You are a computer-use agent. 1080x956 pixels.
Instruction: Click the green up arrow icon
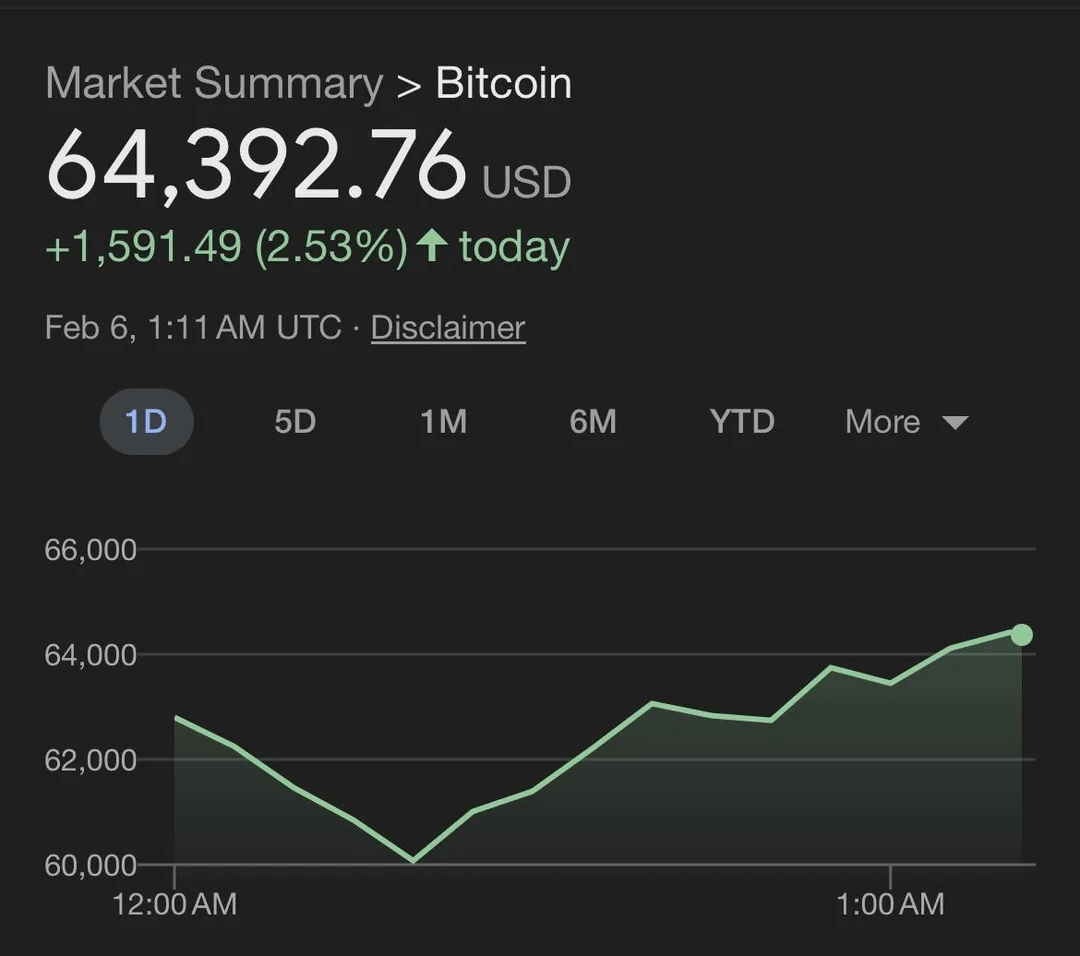[431, 246]
